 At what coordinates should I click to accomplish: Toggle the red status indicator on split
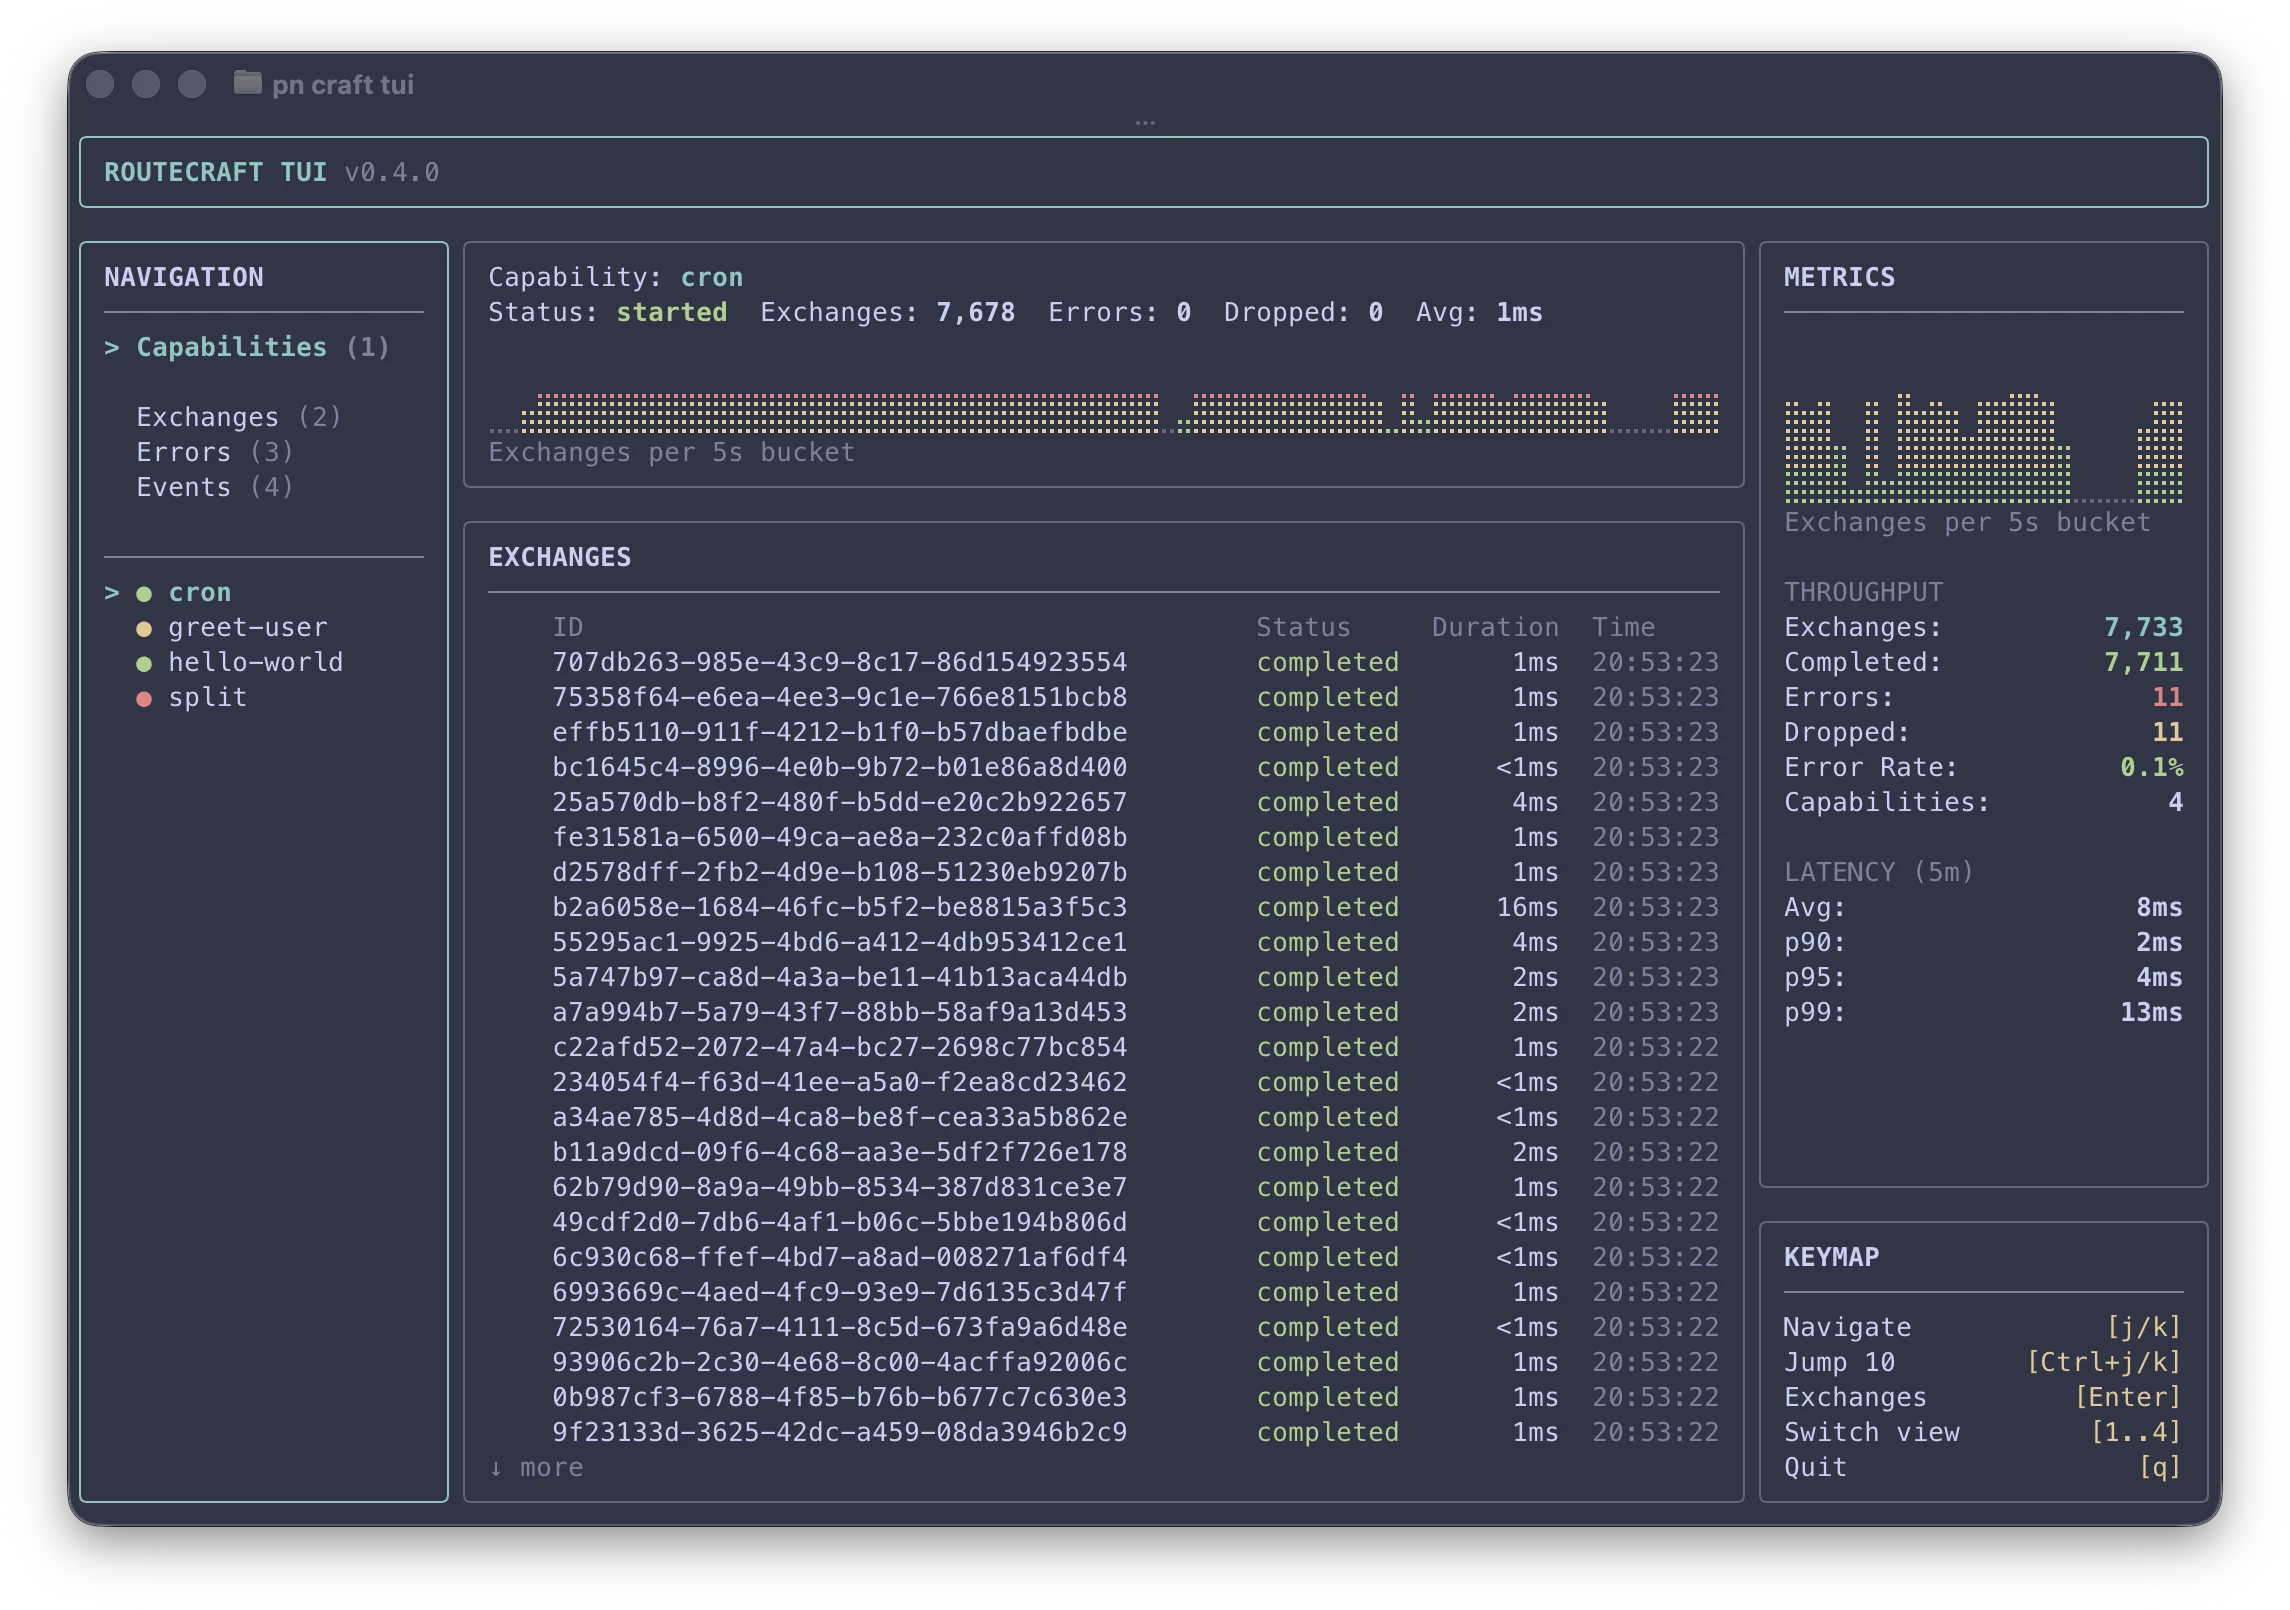(x=144, y=697)
